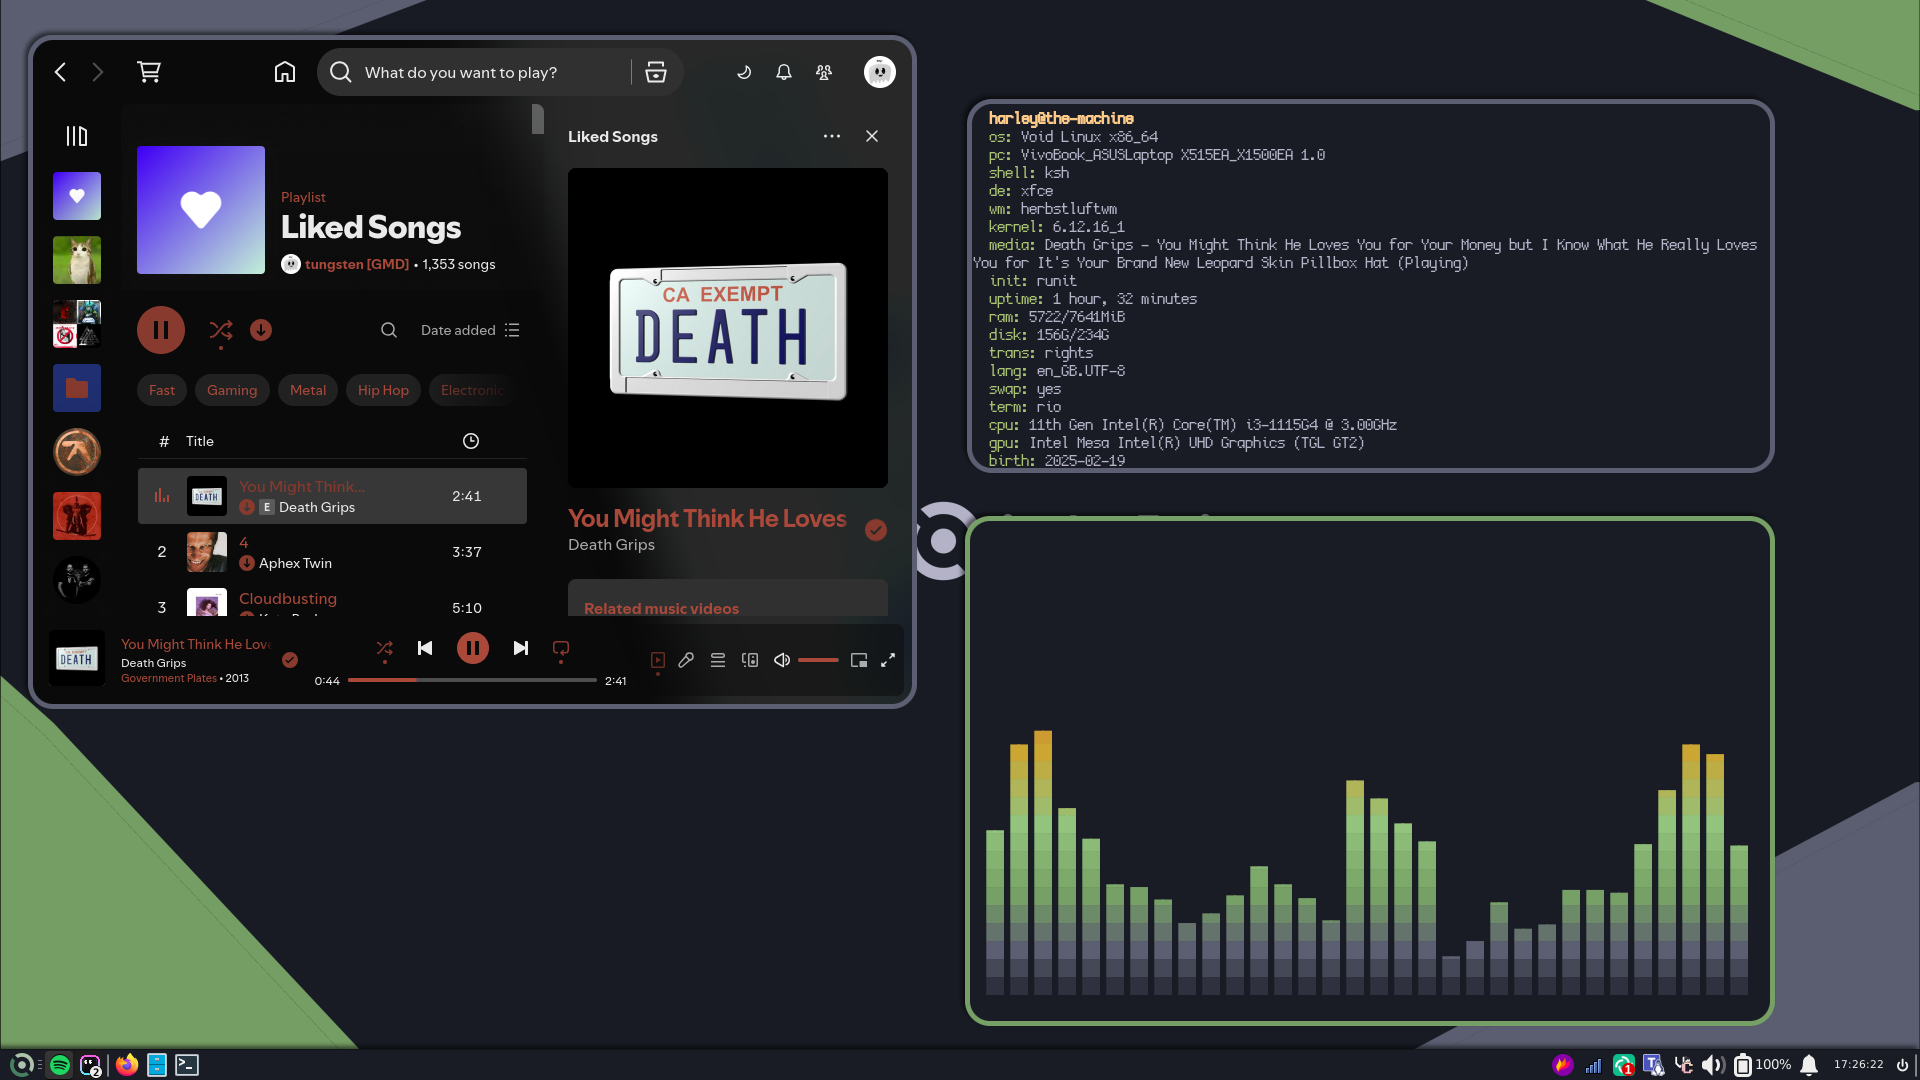Open Liked Songs in library sidebar
Image resolution: width=1920 pixels, height=1080 pixels.
[77, 196]
